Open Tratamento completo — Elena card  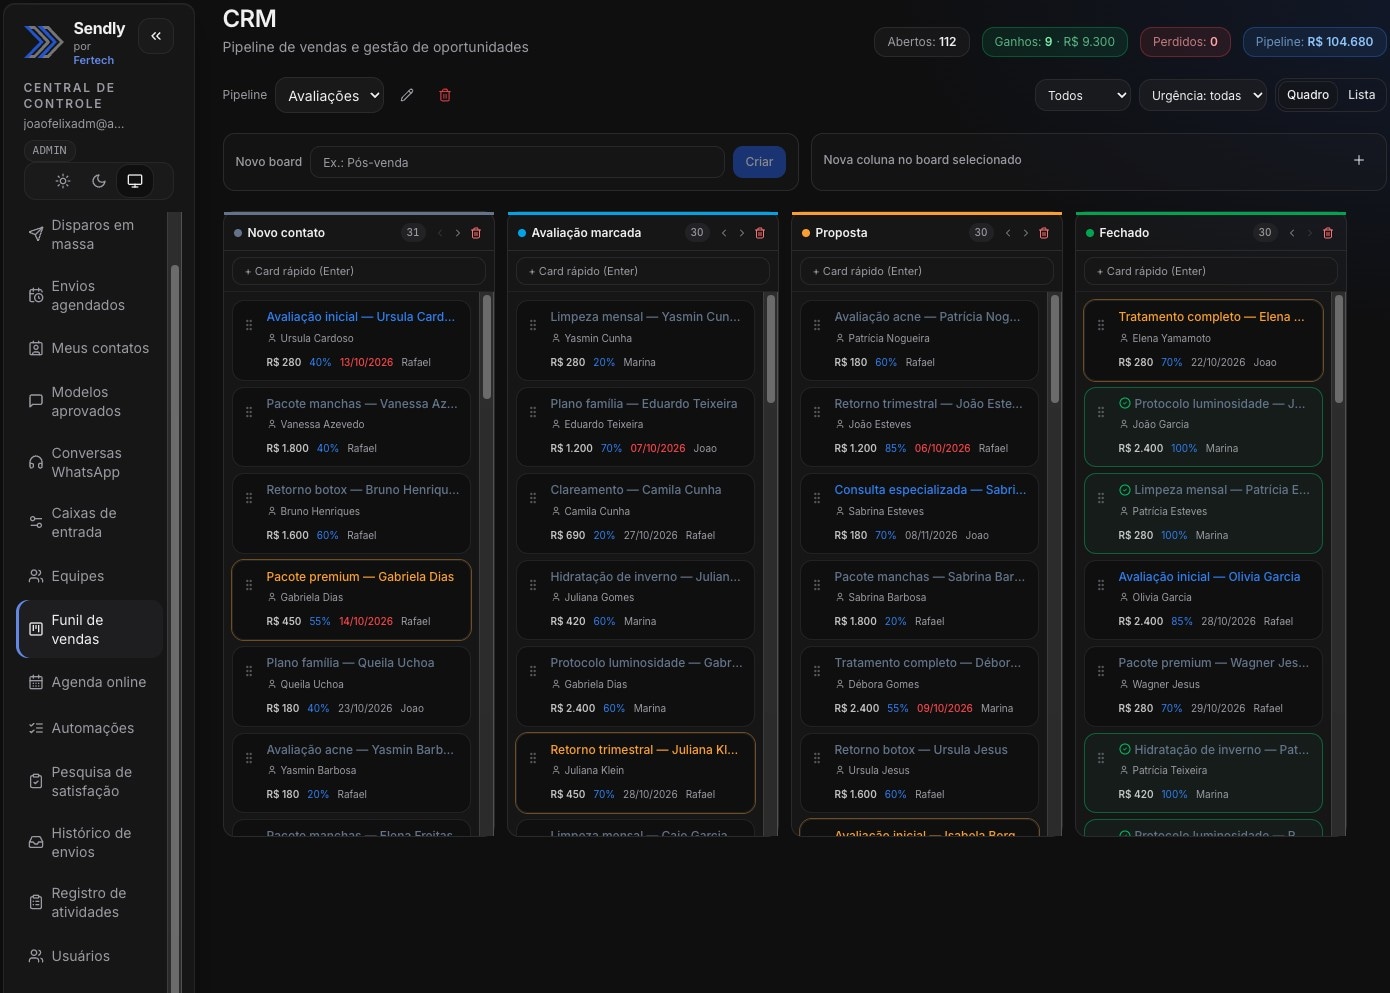(x=1203, y=340)
